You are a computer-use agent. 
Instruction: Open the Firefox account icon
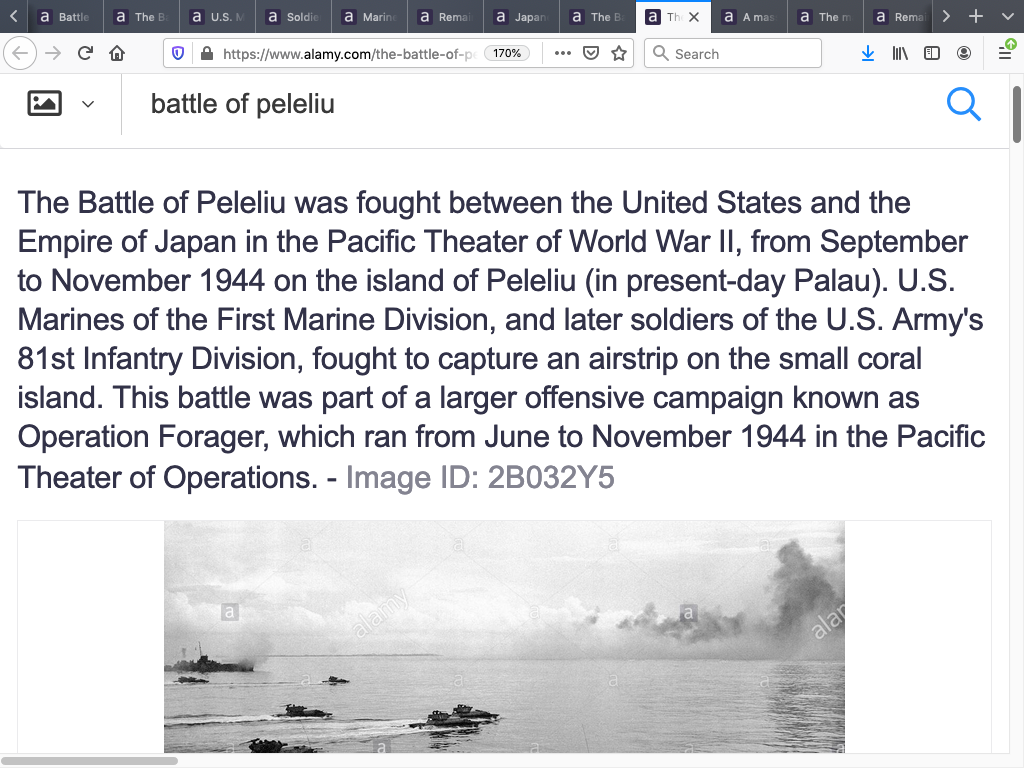point(964,54)
